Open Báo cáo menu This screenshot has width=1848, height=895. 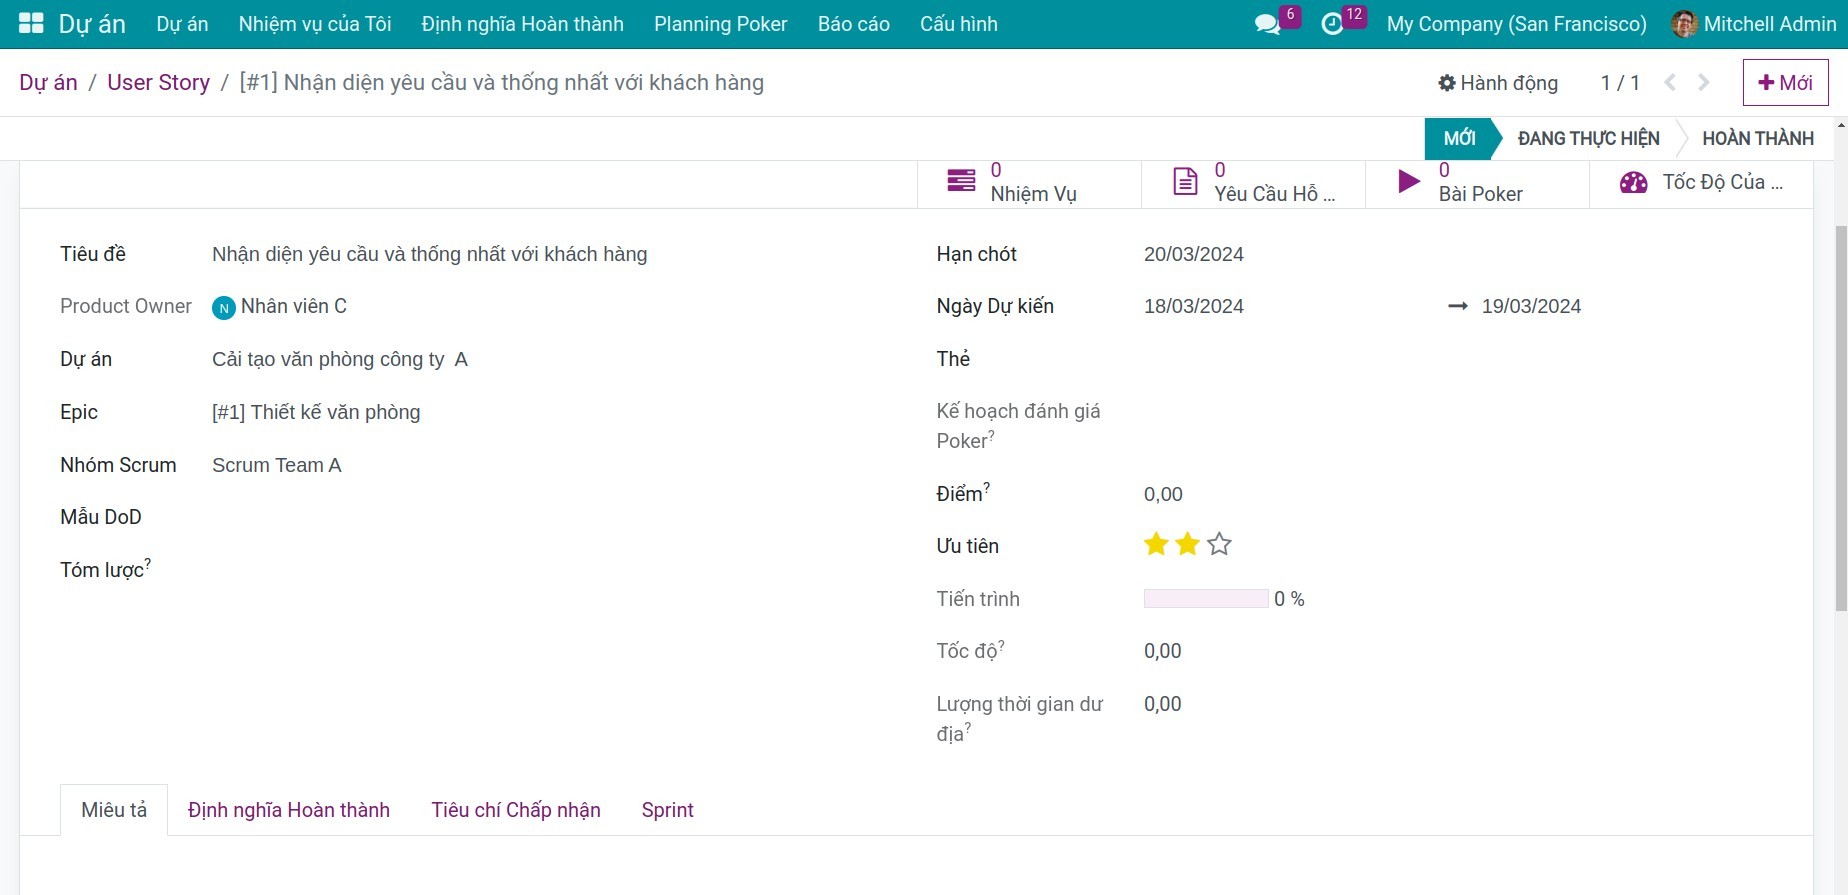click(x=854, y=24)
